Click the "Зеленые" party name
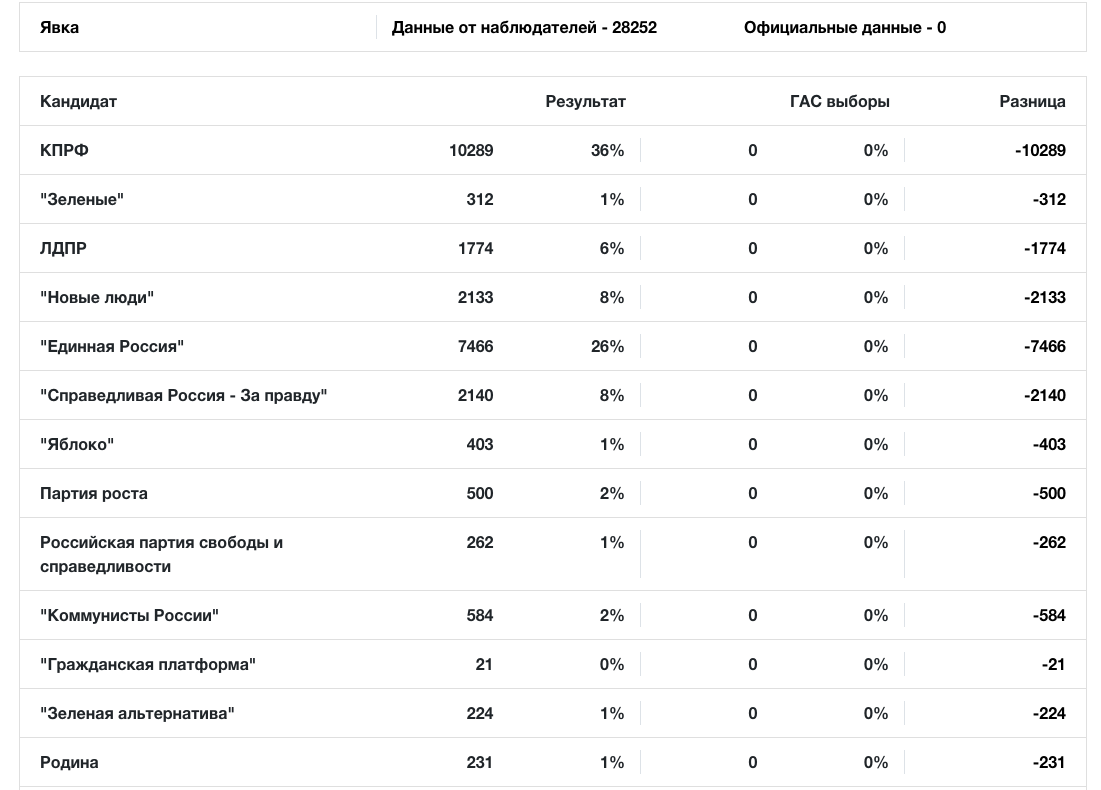This screenshot has height=790, width=1101. click(x=82, y=199)
